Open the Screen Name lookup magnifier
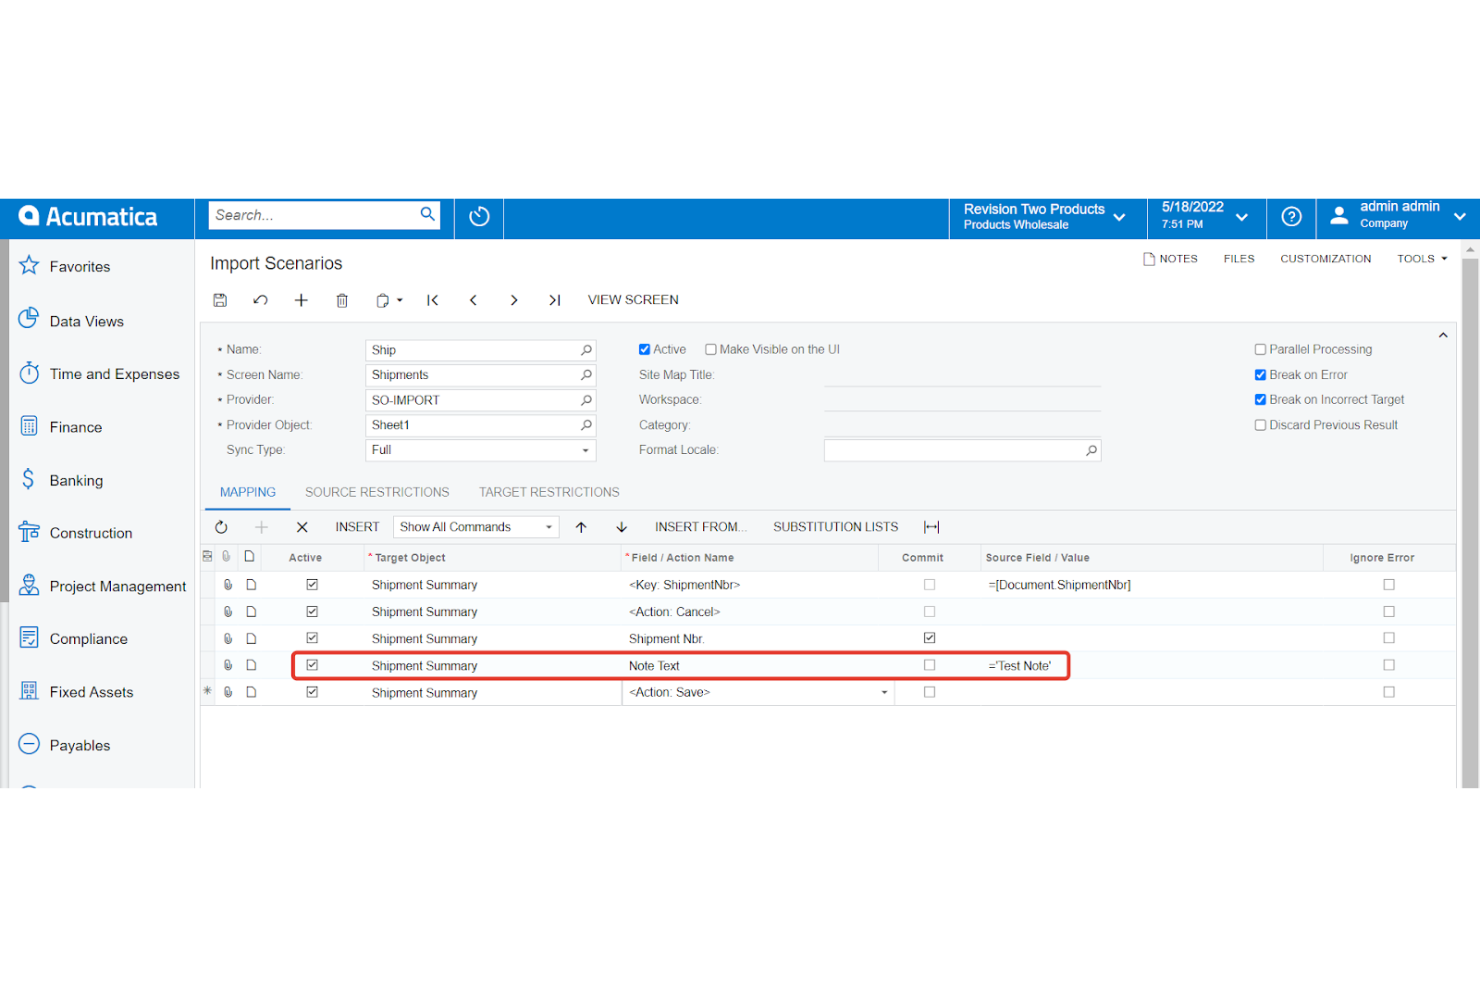1480x987 pixels. point(587,375)
